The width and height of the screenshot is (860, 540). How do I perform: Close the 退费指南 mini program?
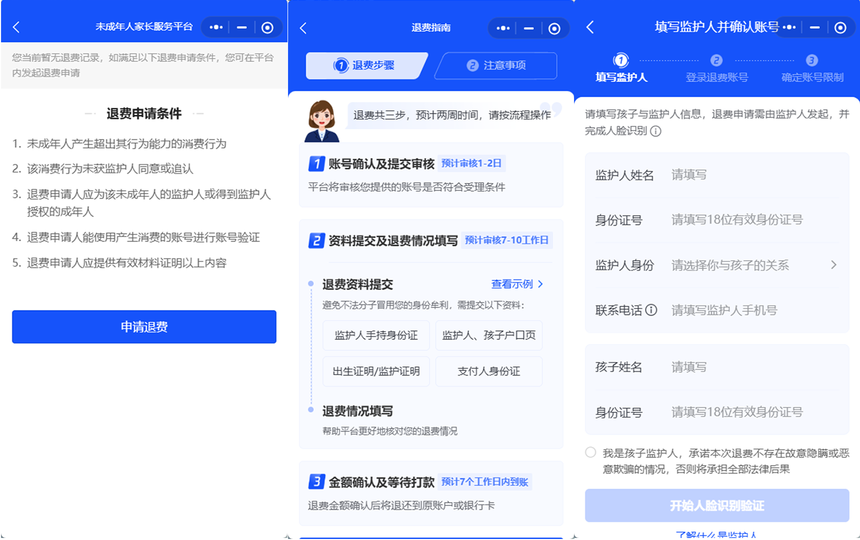[555, 28]
